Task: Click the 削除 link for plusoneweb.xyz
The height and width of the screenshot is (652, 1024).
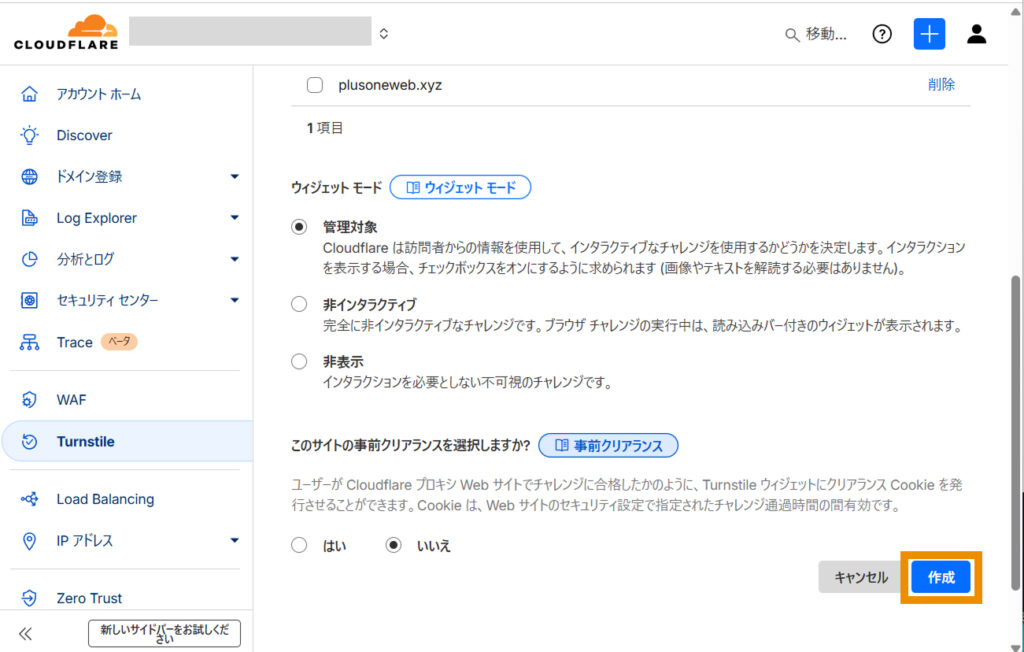Action: click(x=941, y=85)
